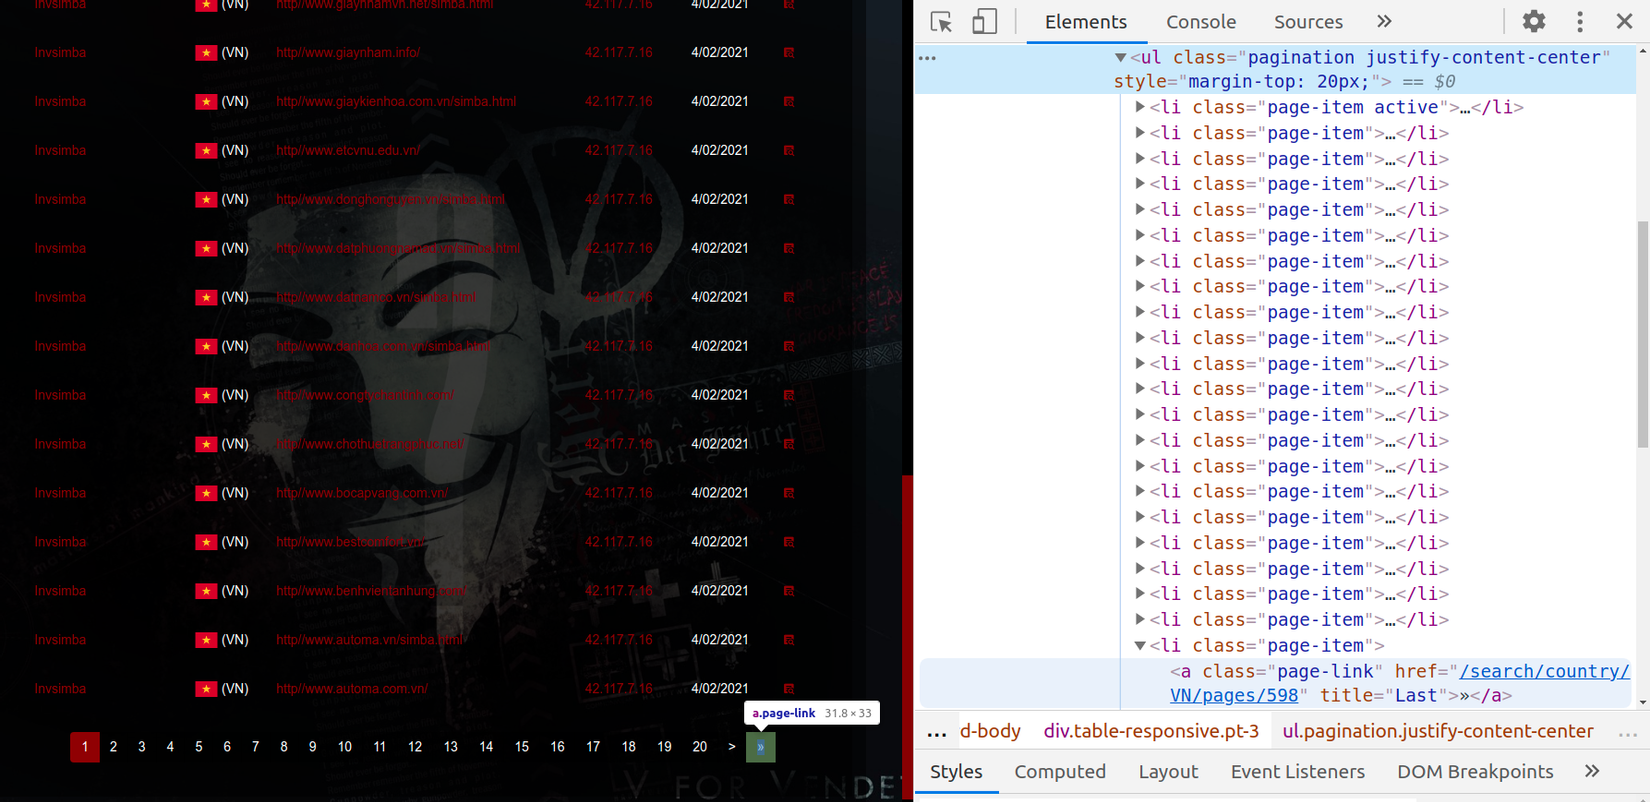Open http://www.bocapvang.com.vn/ link
The width and height of the screenshot is (1650, 802).
[362, 494]
